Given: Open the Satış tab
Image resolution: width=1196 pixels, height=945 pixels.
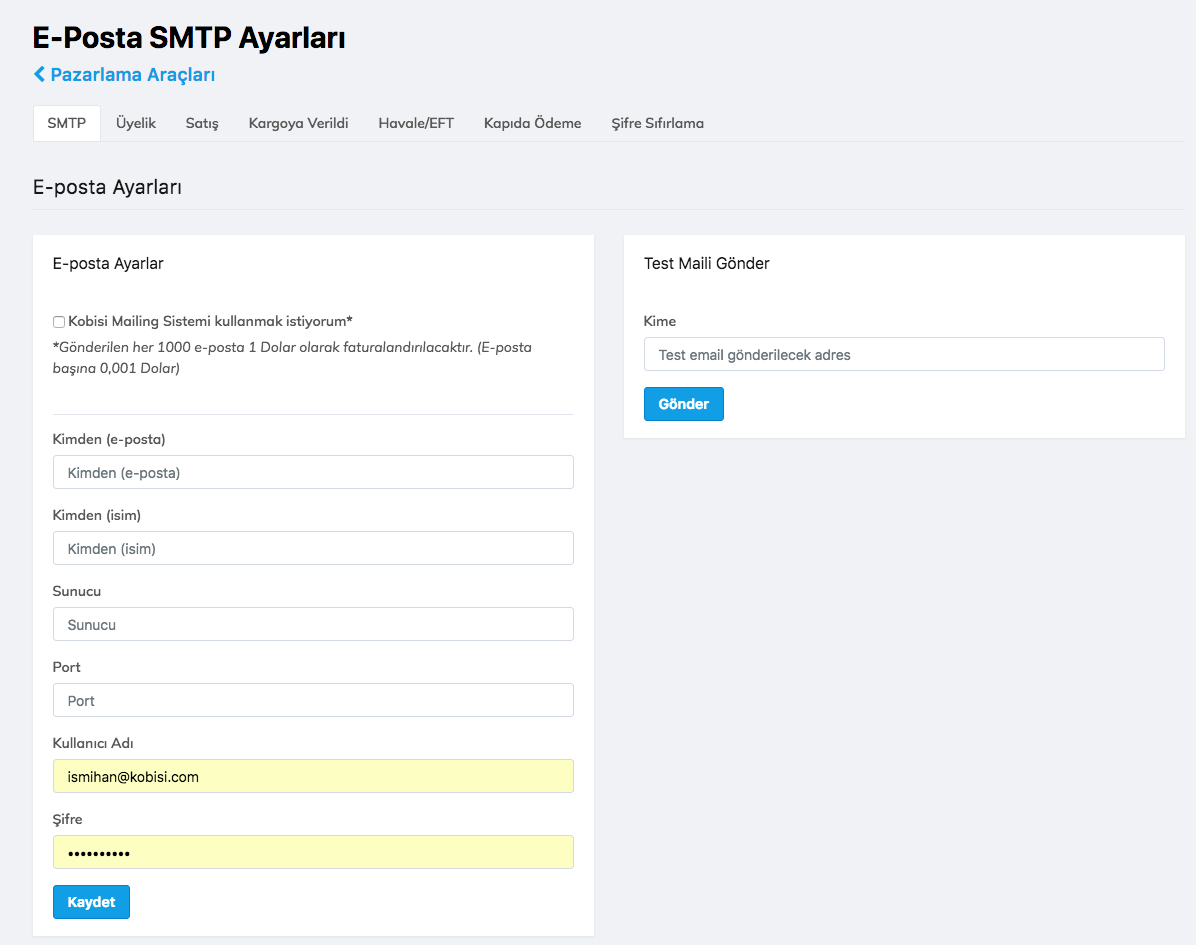Looking at the screenshot, I should (x=202, y=124).
